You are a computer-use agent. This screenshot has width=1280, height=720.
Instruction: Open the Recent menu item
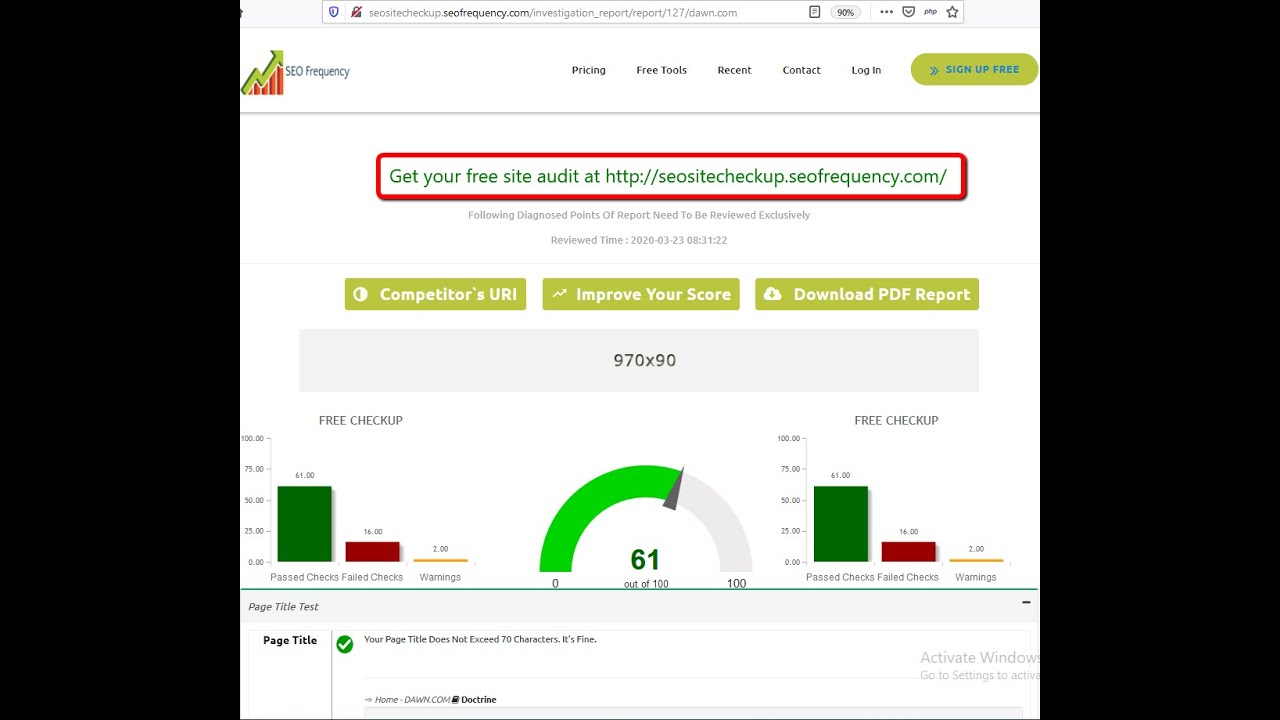click(734, 70)
